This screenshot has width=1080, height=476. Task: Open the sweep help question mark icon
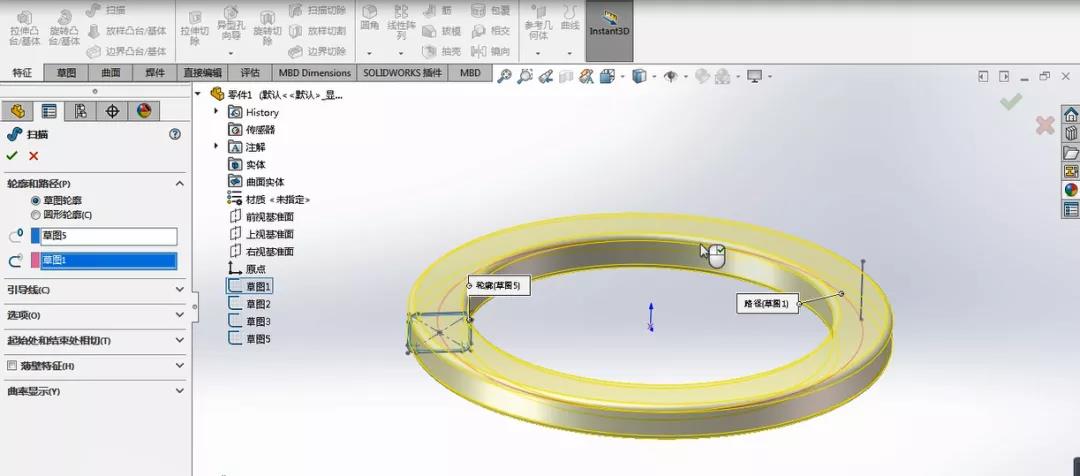(x=175, y=134)
